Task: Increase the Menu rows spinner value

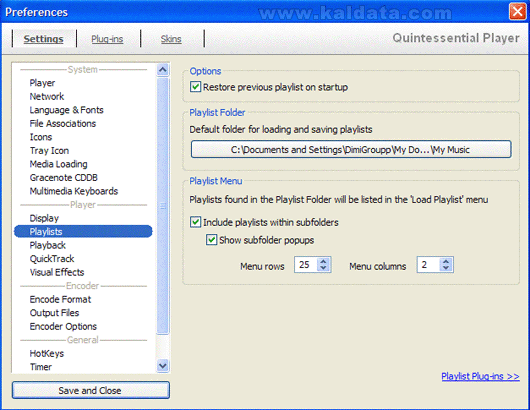Action: (323, 261)
